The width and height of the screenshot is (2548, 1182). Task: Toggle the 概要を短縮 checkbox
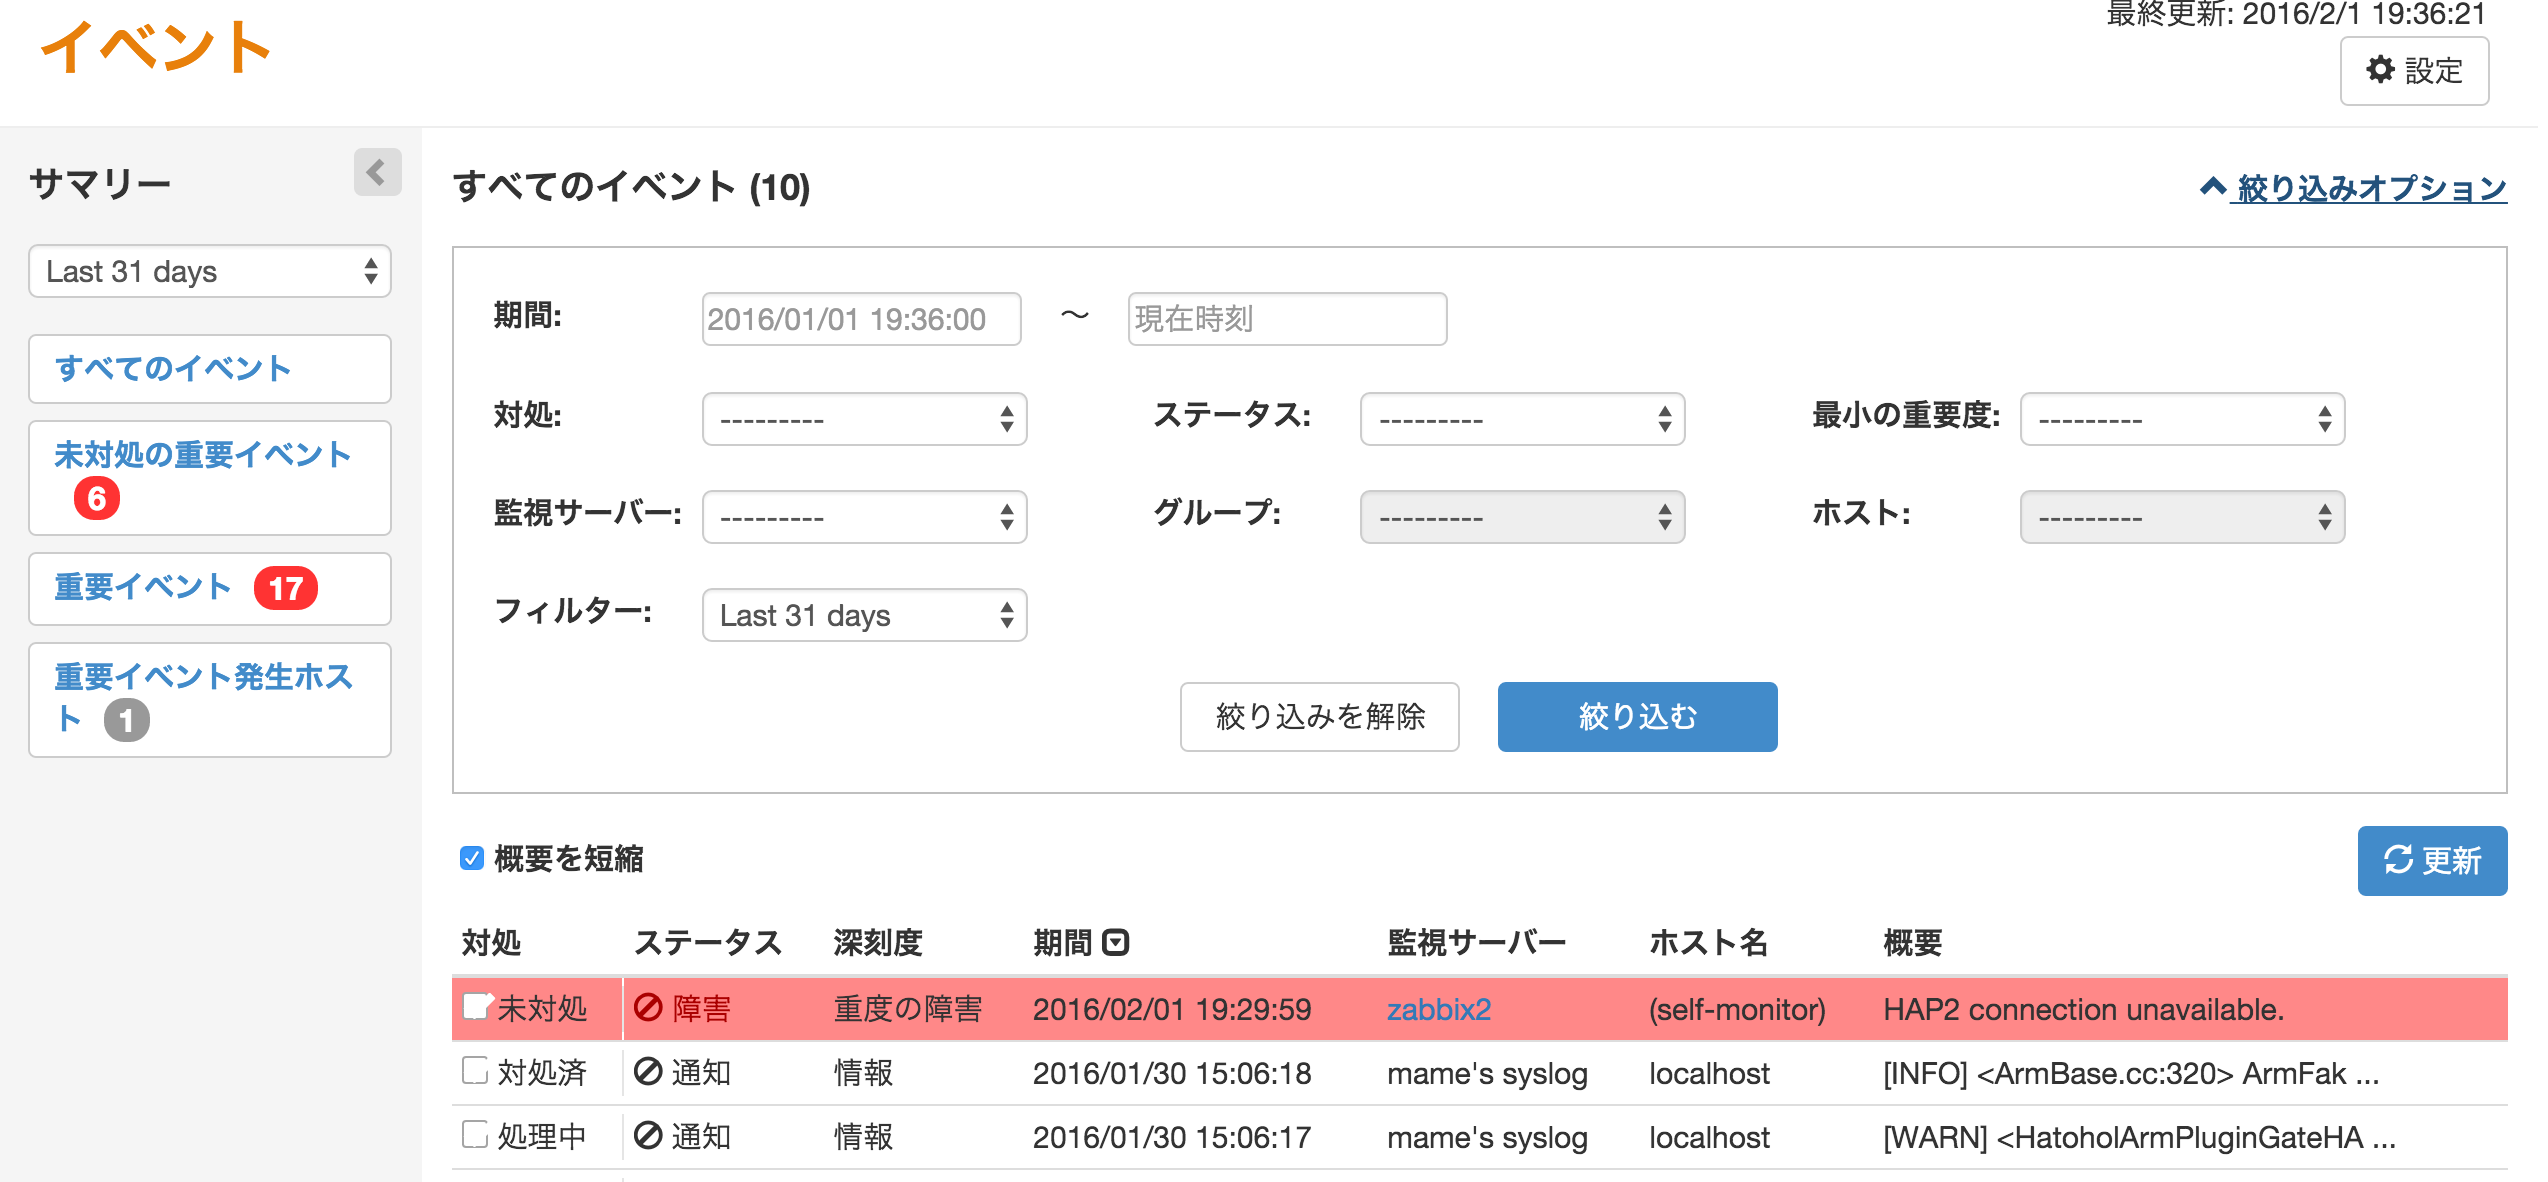(472, 858)
